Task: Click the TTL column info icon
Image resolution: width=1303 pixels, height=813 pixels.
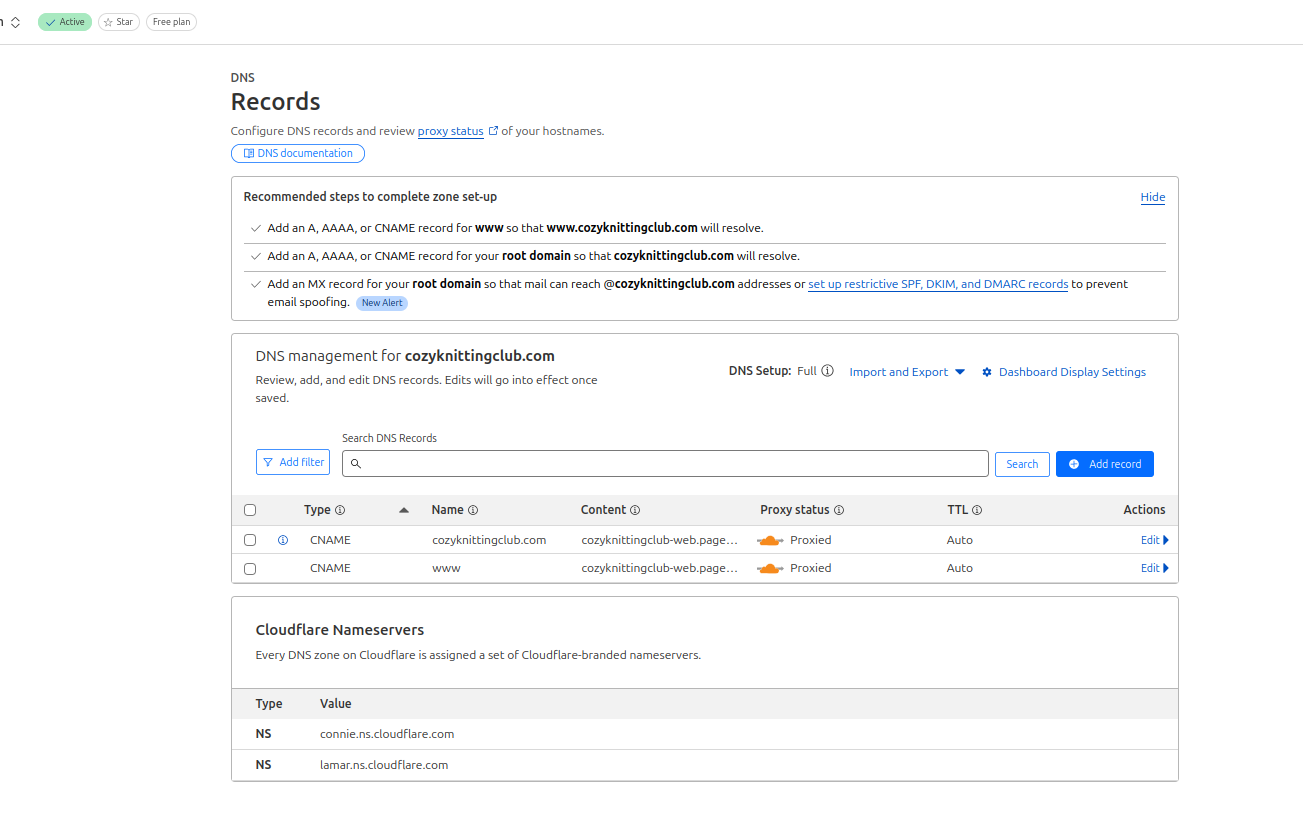Action: [x=977, y=510]
